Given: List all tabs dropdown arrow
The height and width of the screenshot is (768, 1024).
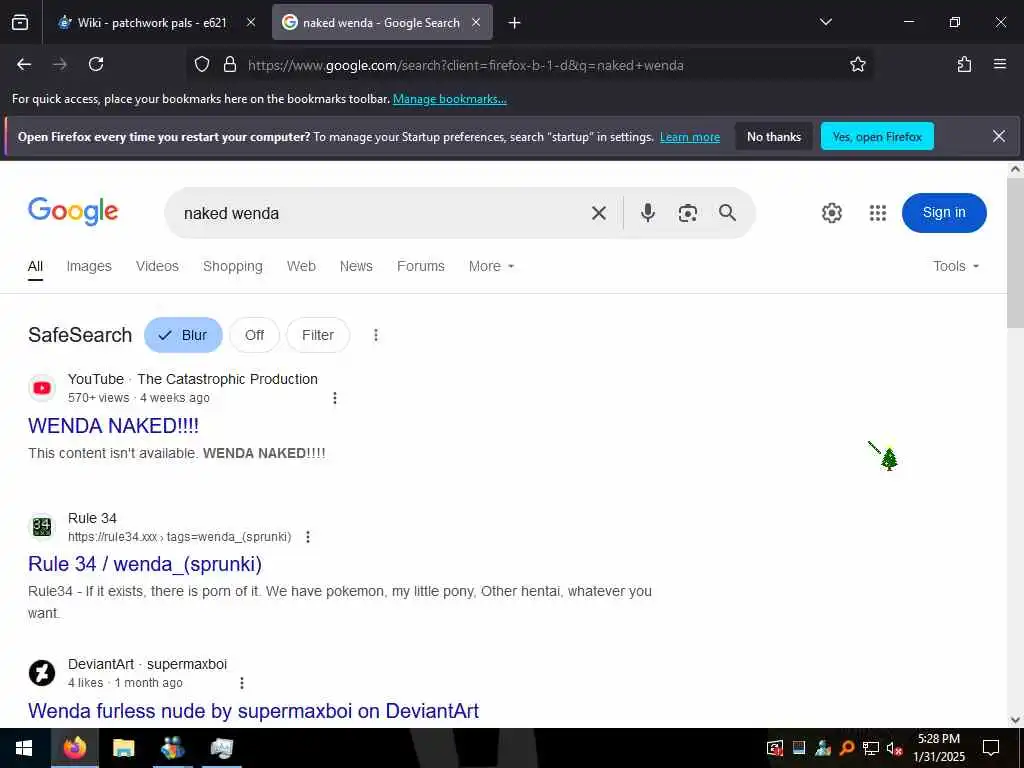Looking at the screenshot, I should [x=825, y=22].
